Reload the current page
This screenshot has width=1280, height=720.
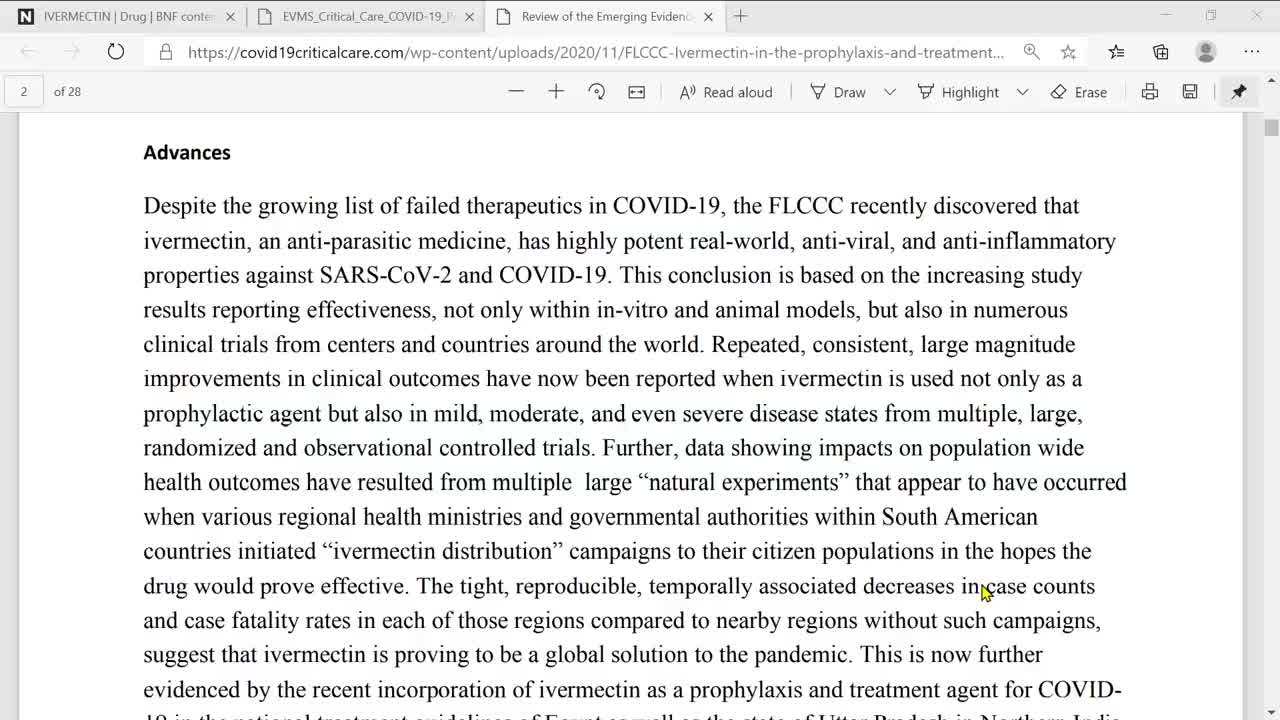116,52
